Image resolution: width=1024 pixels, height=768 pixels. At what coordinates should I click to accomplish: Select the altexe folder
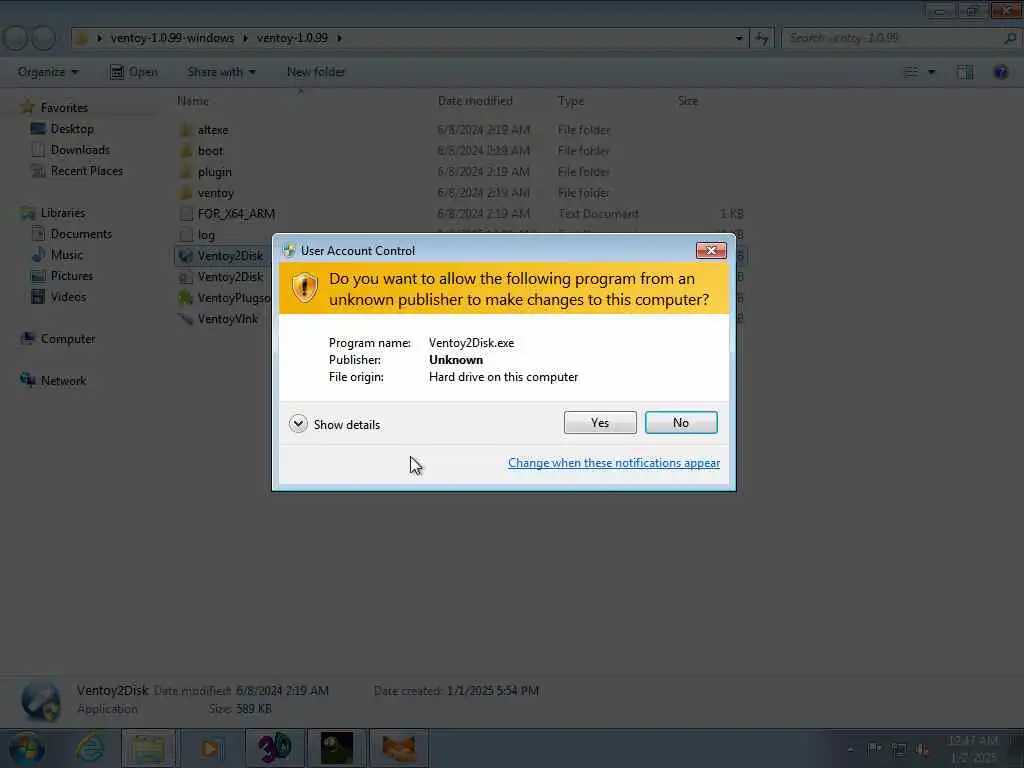coord(213,130)
